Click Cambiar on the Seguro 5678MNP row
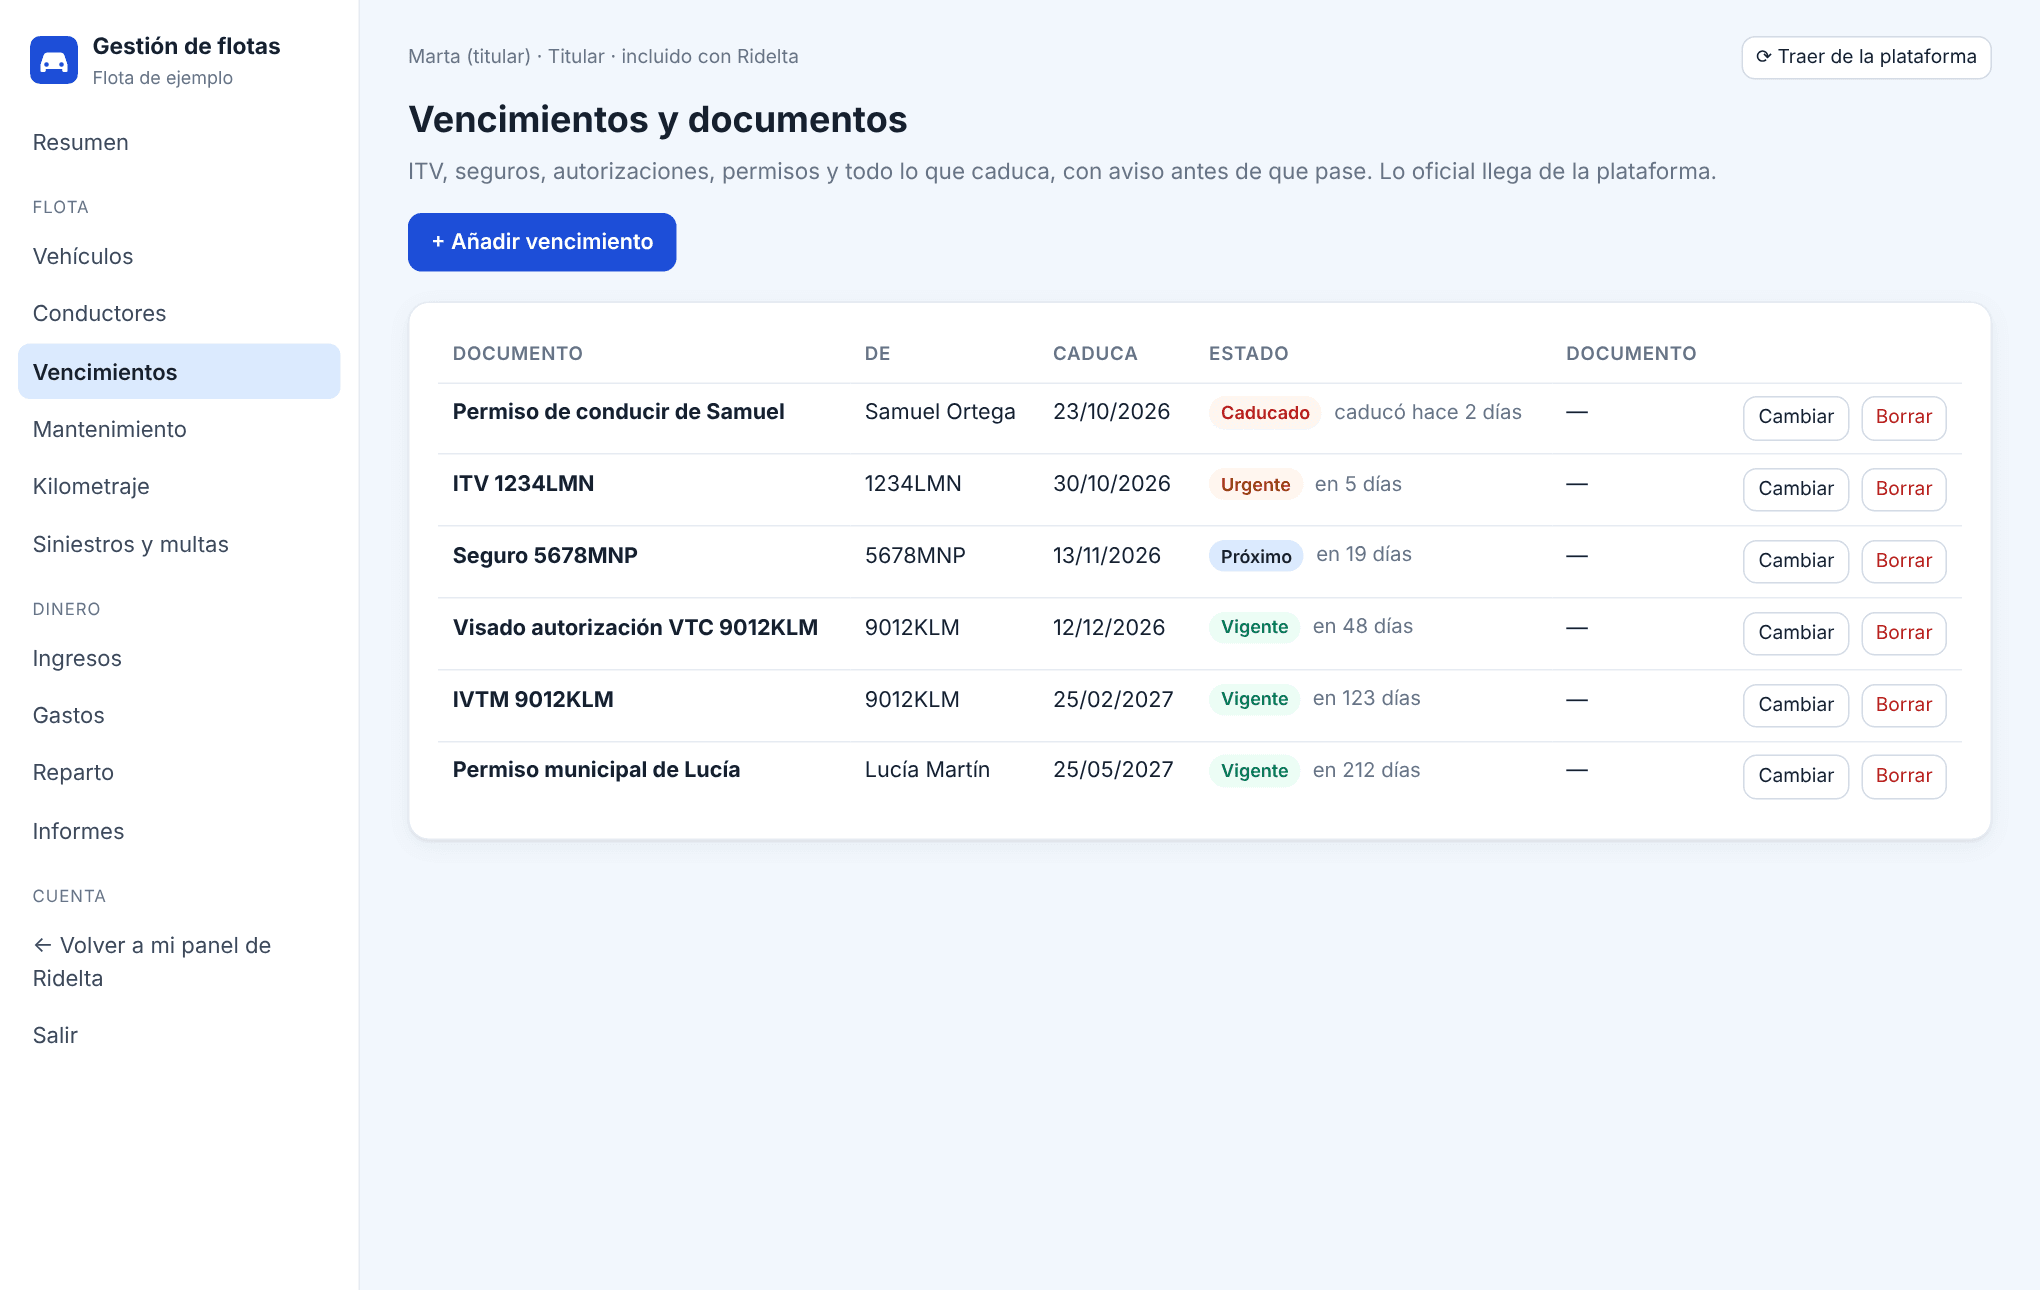 point(1796,561)
